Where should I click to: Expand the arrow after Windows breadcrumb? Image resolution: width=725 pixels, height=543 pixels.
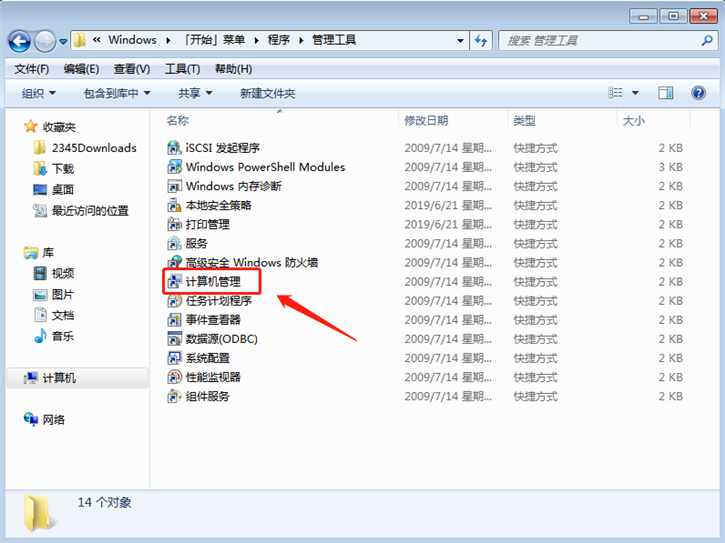click(x=168, y=41)
